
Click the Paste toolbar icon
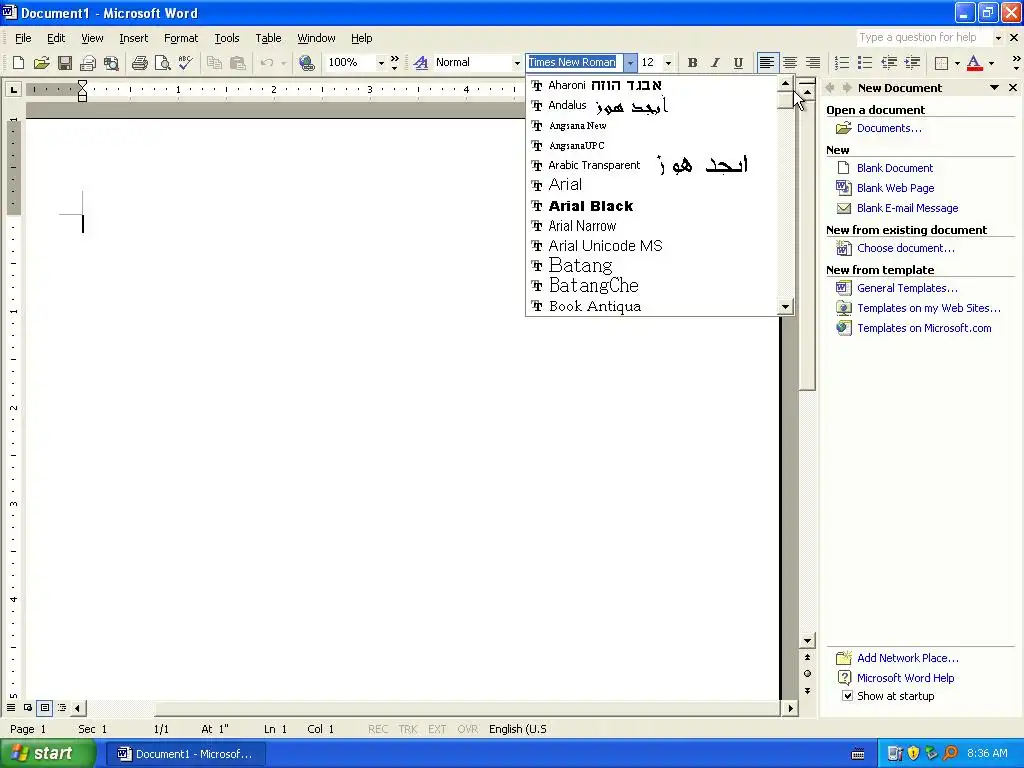(238, 63)
